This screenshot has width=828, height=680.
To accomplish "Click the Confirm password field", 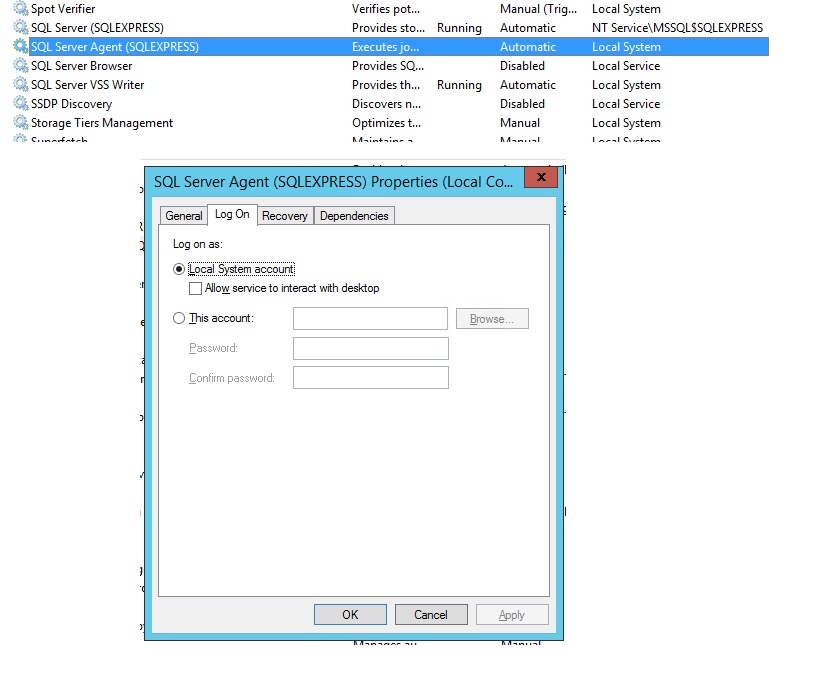I will [x=370, y=377].
